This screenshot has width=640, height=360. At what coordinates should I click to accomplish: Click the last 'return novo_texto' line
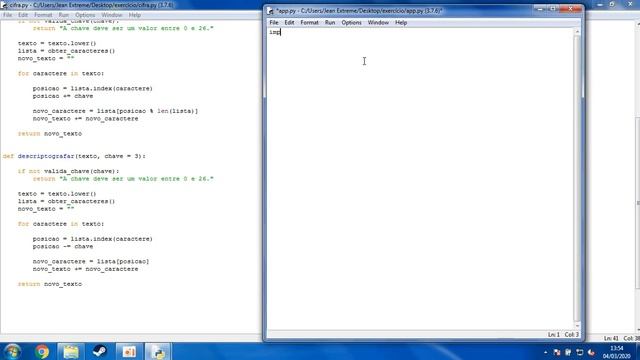click(x=50, y=284)
